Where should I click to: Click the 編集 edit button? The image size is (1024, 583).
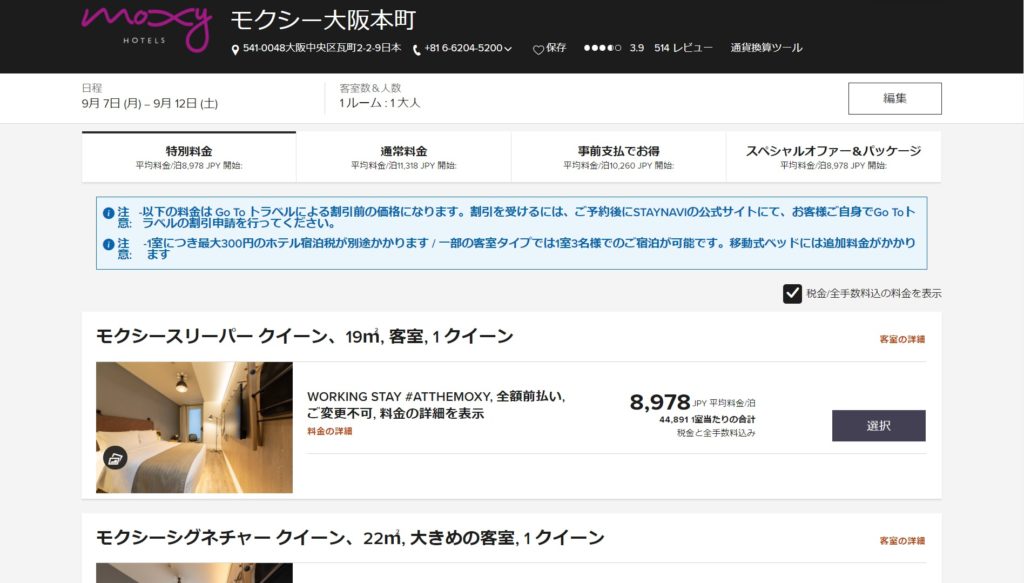pyautogui.click(x=894, y=98)
